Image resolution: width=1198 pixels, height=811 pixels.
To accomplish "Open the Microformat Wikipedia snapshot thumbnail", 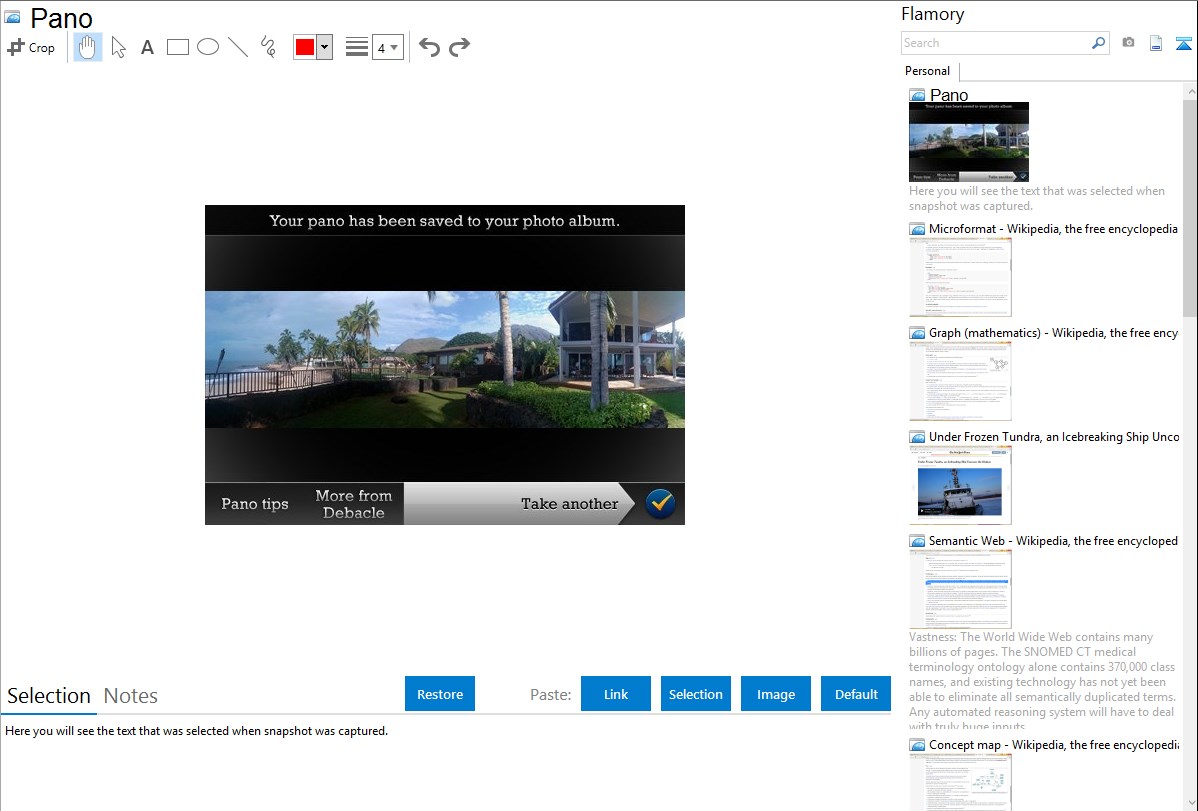I will 960,277.
